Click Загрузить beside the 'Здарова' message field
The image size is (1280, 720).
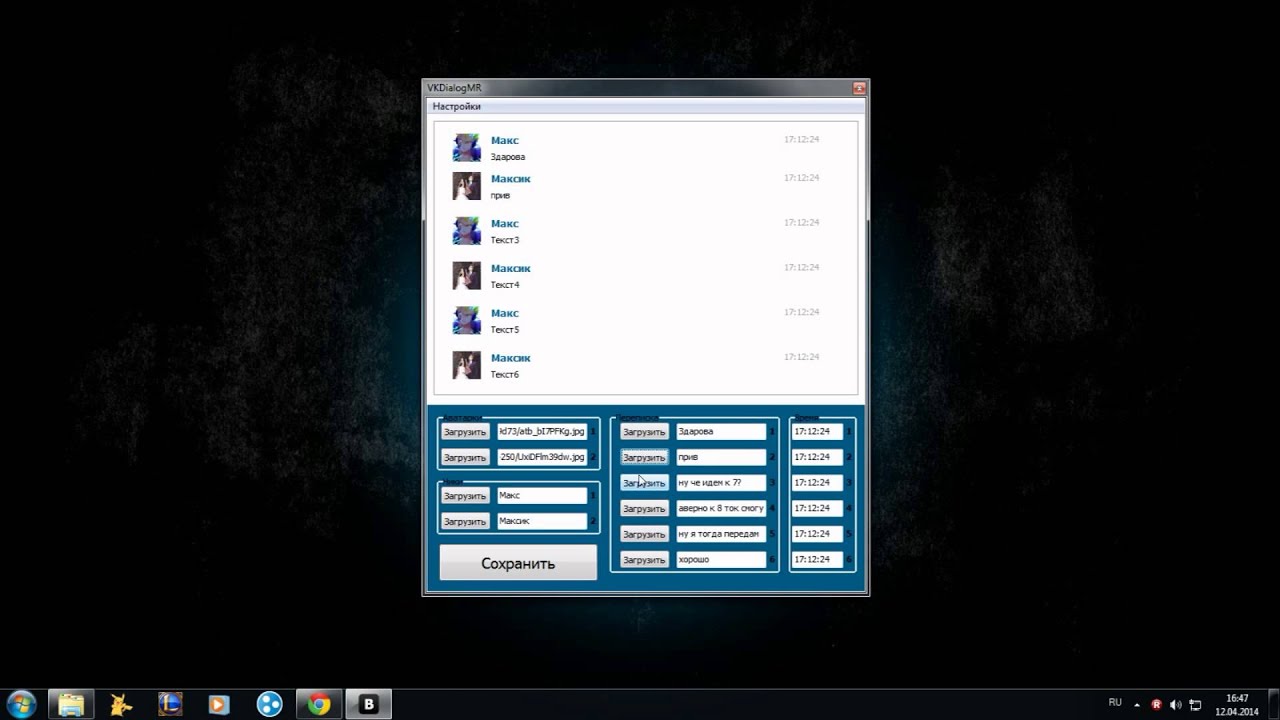pyautogui.click(x=644, y=432)
